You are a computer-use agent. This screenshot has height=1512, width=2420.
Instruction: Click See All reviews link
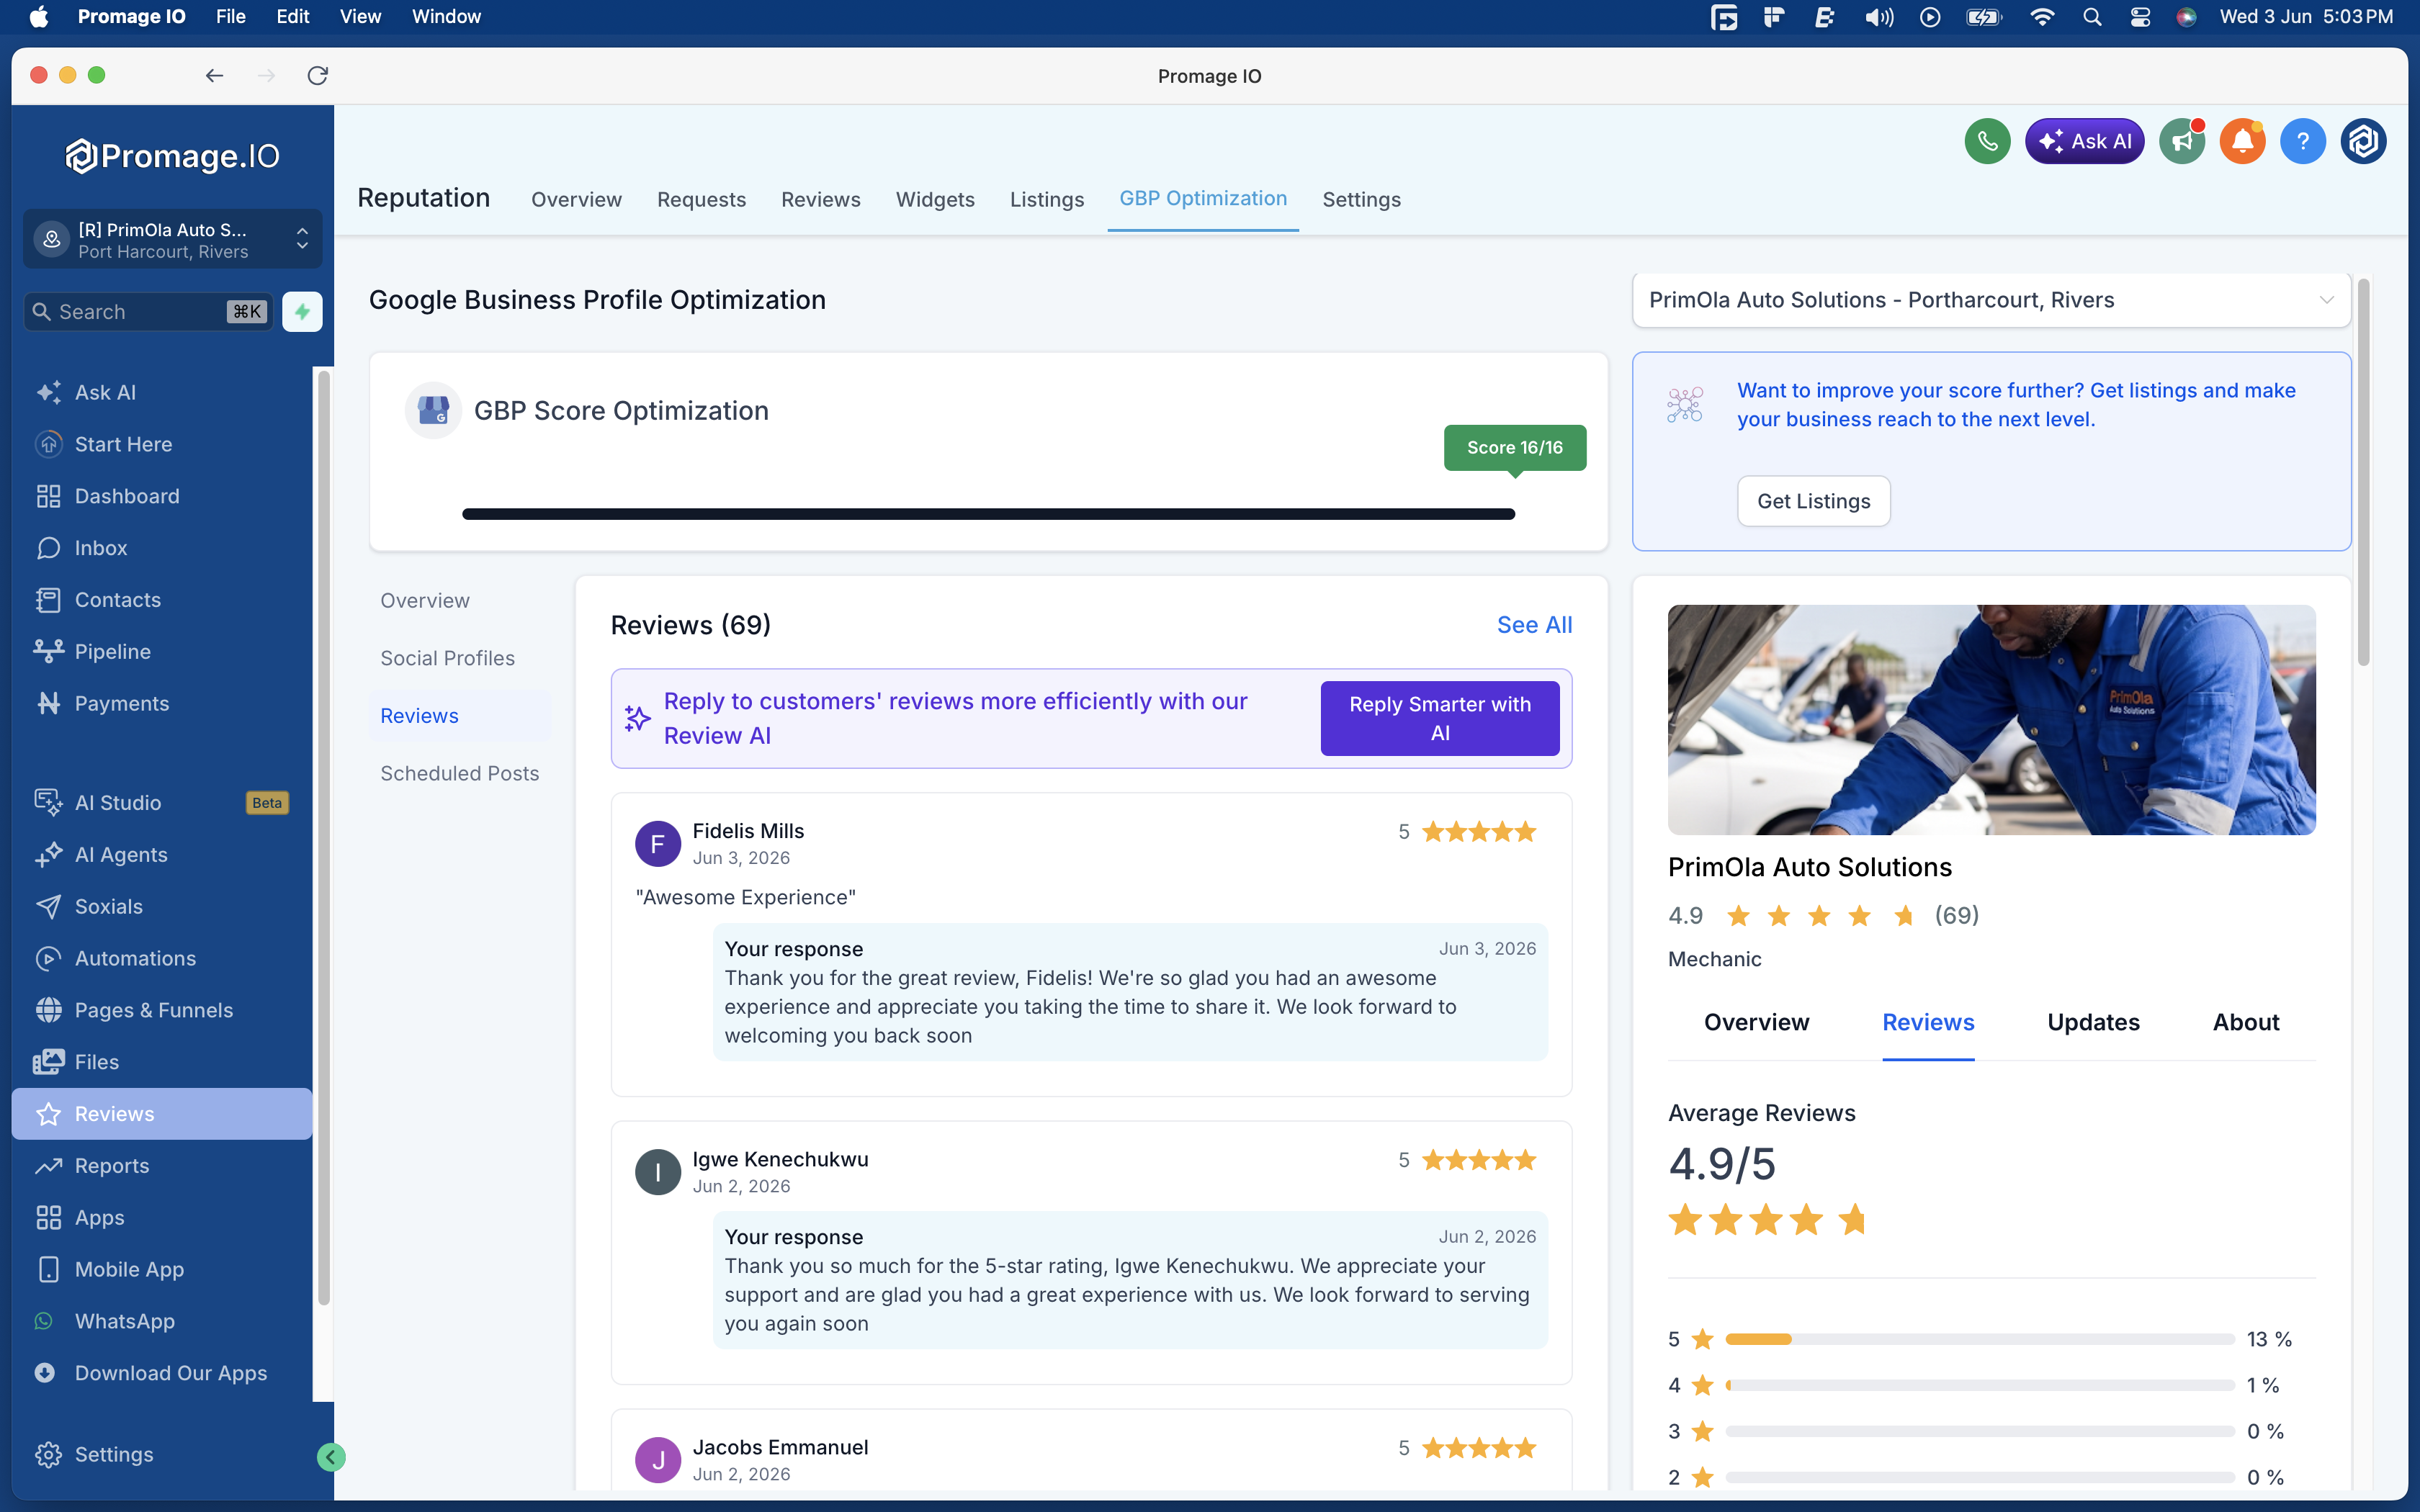pos(1534,625)
